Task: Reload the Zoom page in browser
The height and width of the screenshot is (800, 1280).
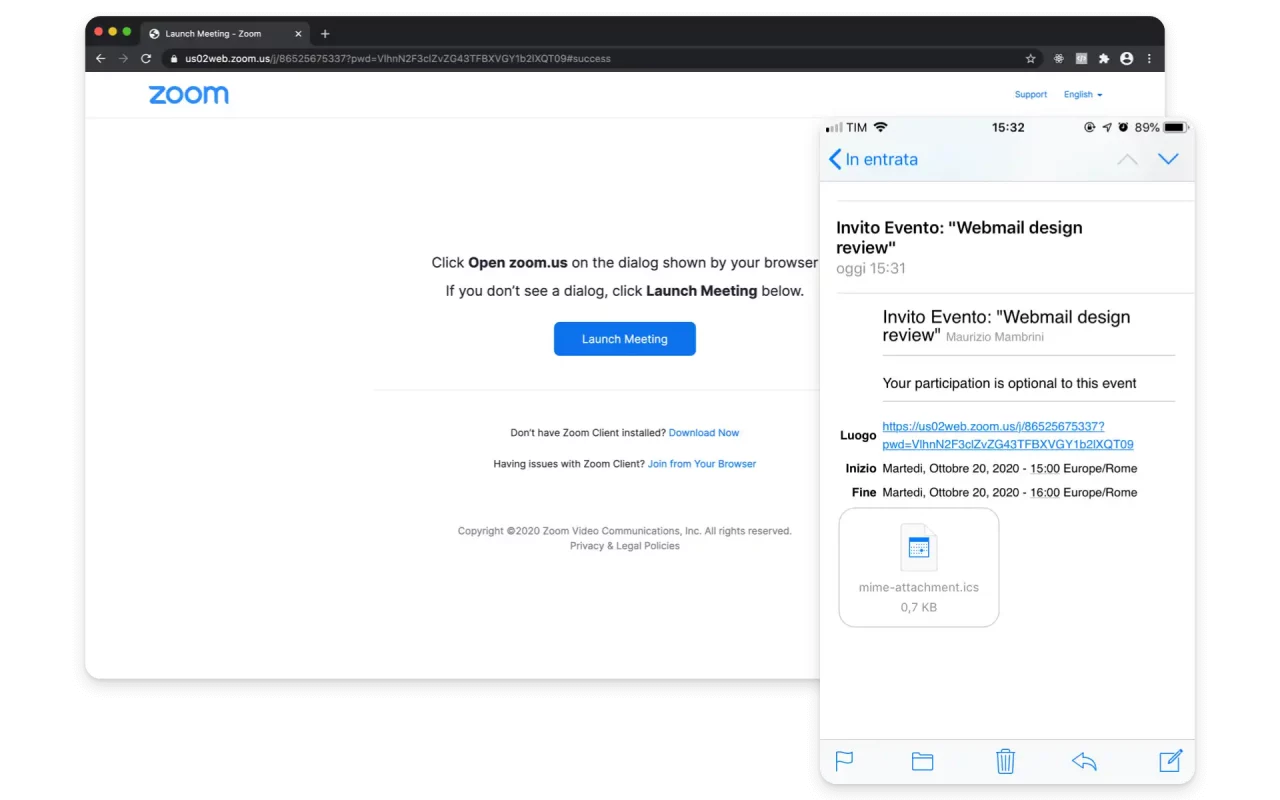Action: [x=146, y=59]
